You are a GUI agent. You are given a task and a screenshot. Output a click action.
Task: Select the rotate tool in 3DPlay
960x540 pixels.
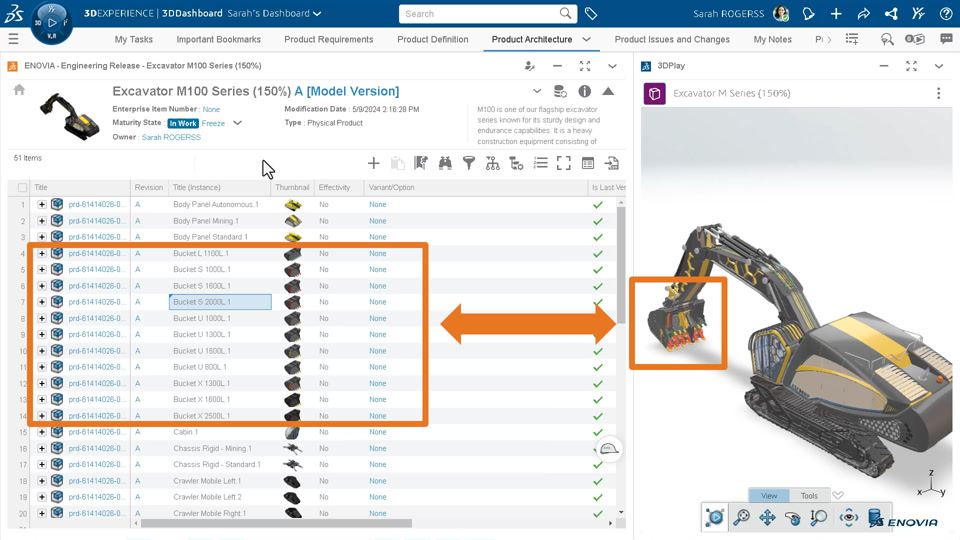pyautogui.click(x=793, y=518)
